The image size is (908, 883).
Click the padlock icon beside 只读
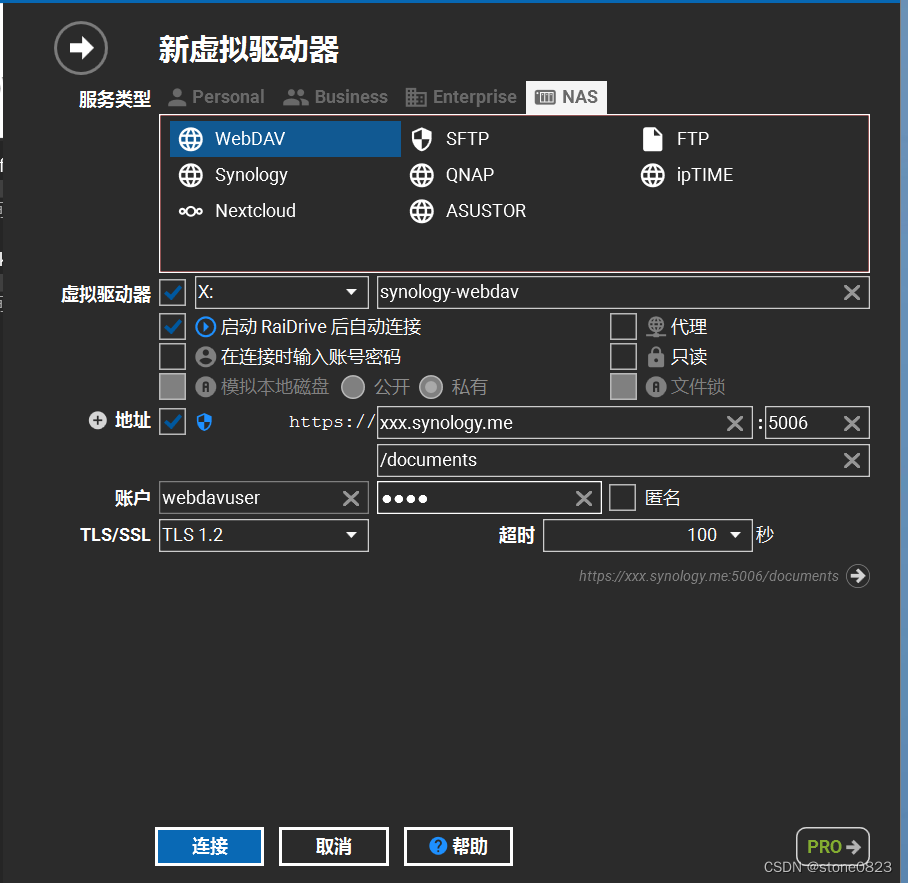click(656, 357)
